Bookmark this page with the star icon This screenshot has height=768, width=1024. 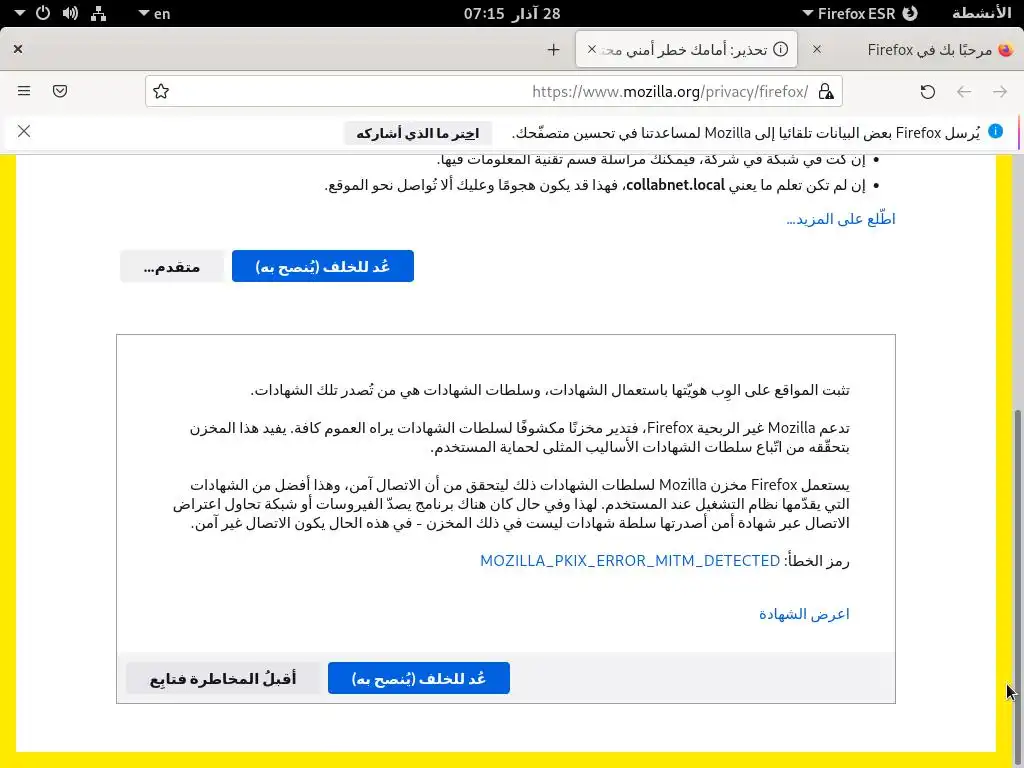(161, 91)
